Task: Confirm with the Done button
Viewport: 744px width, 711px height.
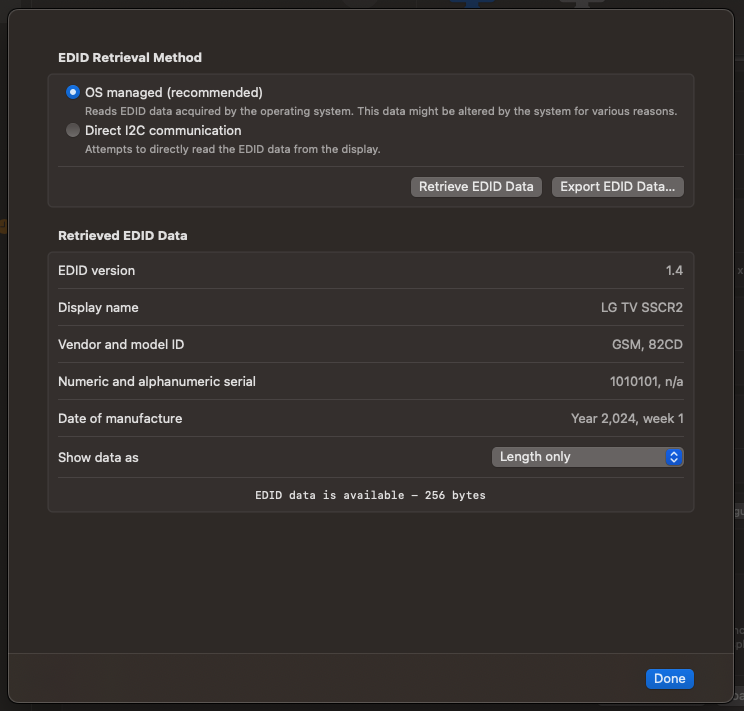Action: [669, 678]
